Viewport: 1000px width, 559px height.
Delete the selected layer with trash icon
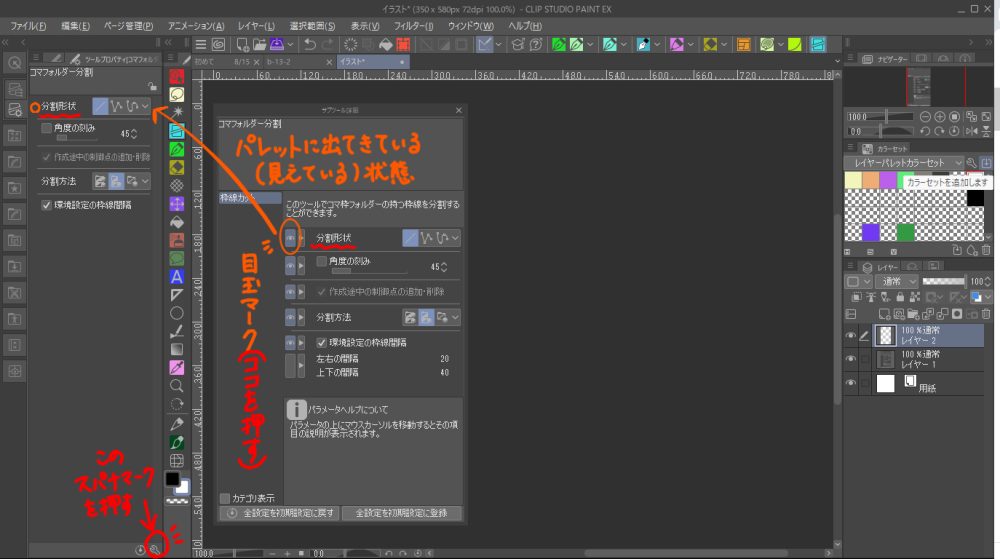[986, 314]
